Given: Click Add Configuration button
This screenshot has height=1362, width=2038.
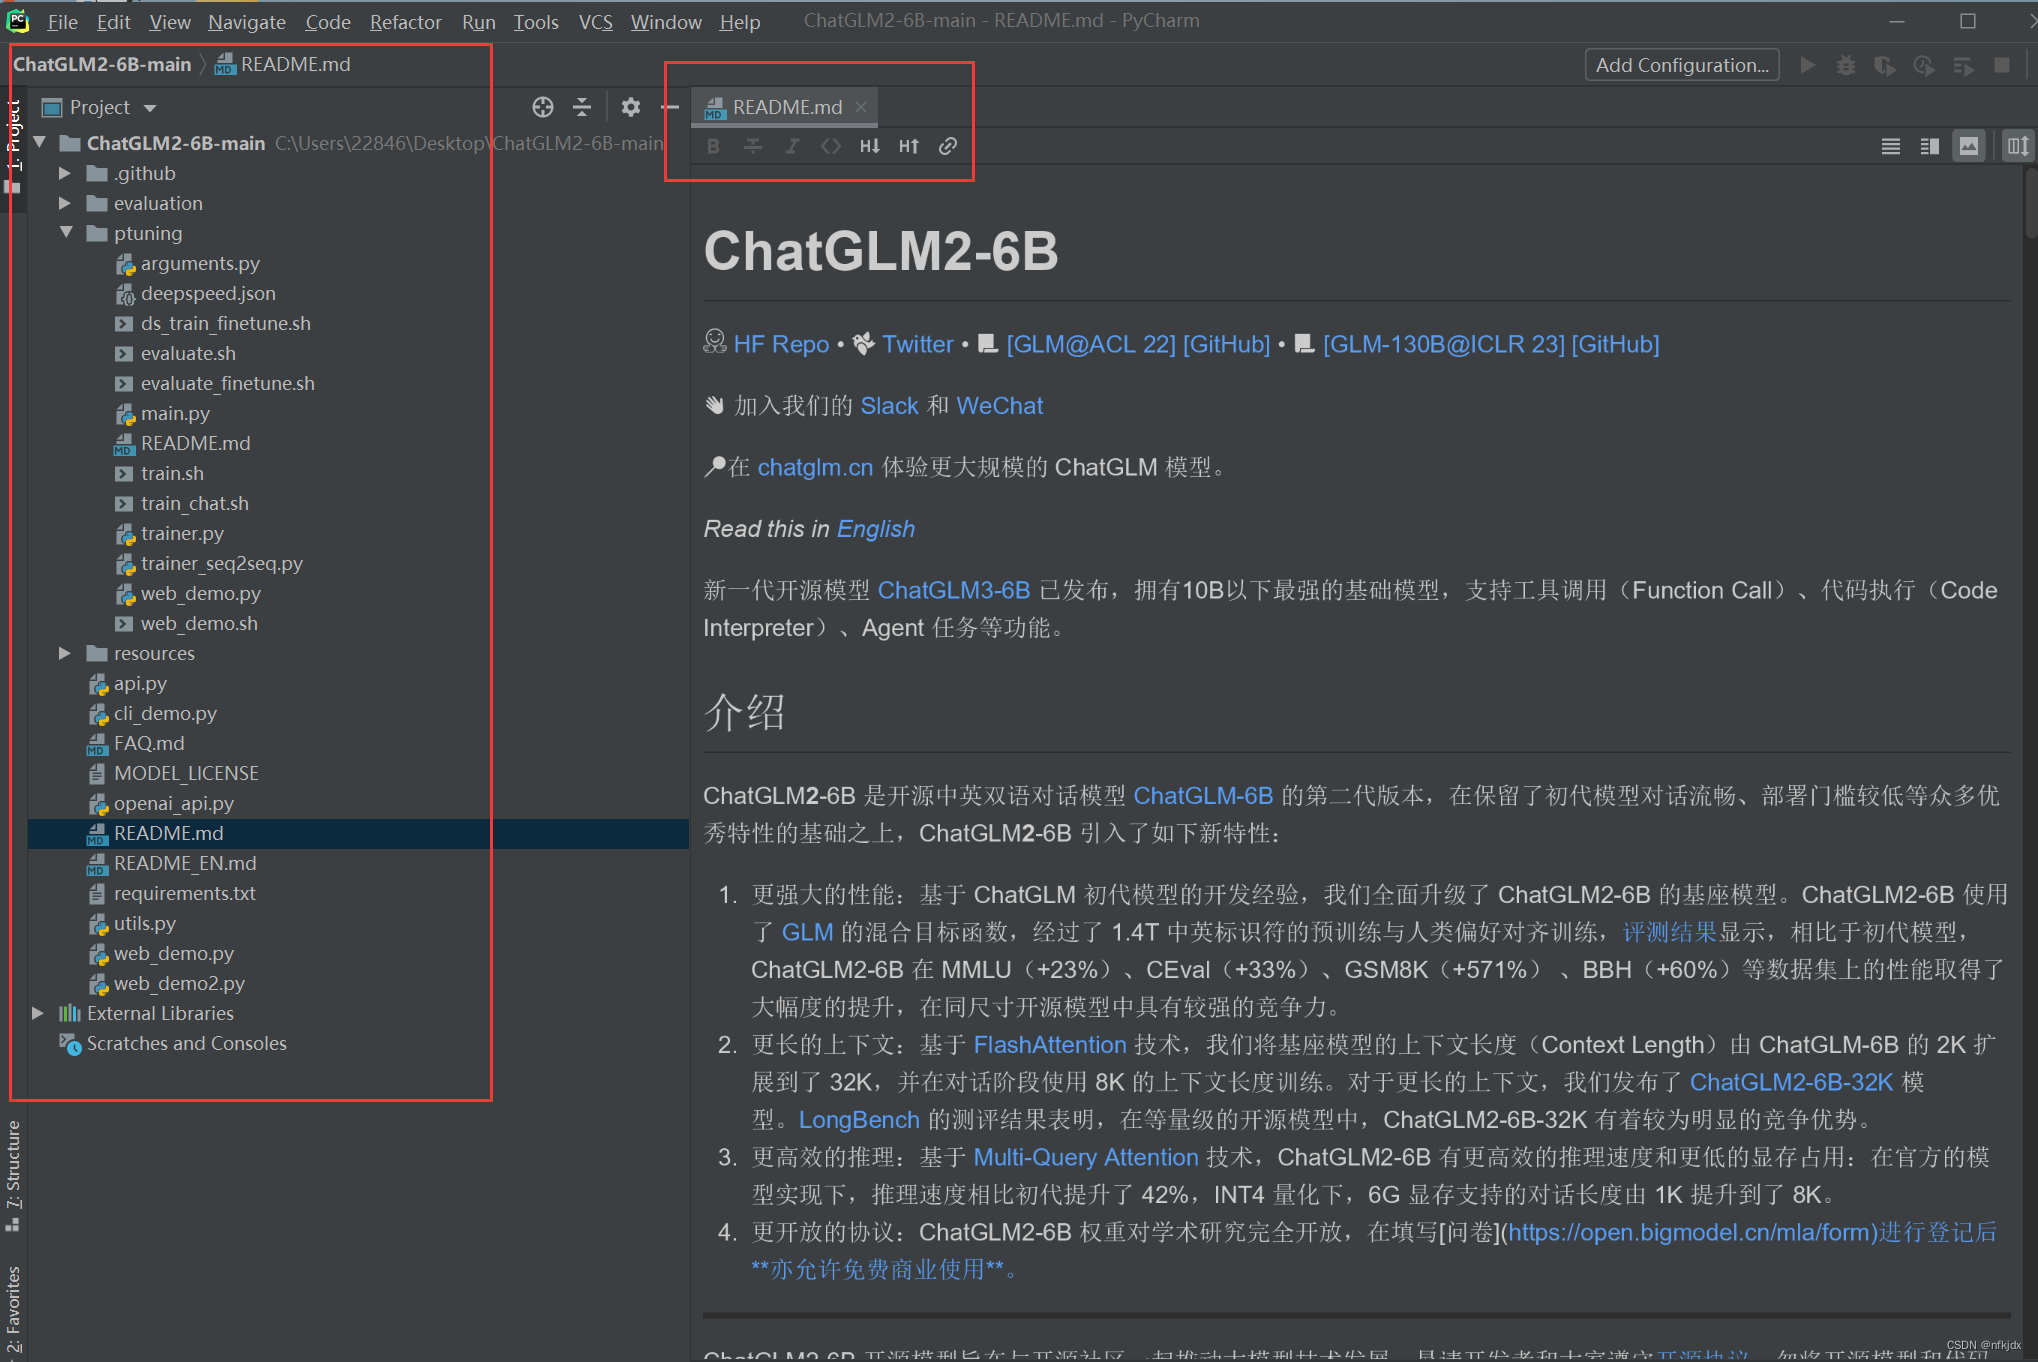Looking at the screenshot, I should pos(1681,65).
